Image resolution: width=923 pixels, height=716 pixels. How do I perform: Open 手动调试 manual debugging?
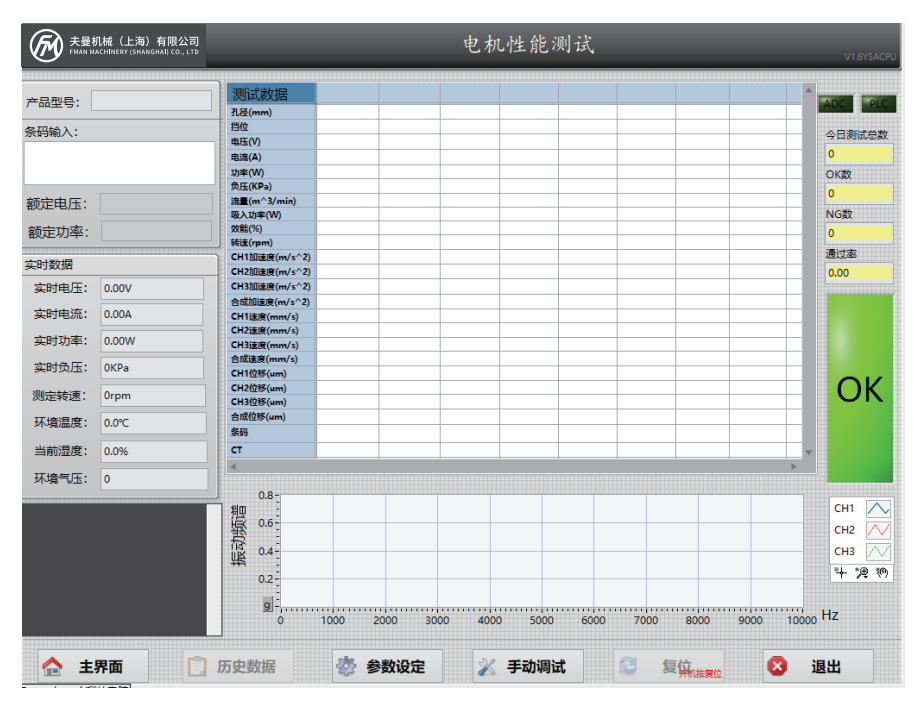(x=528, y=667)
